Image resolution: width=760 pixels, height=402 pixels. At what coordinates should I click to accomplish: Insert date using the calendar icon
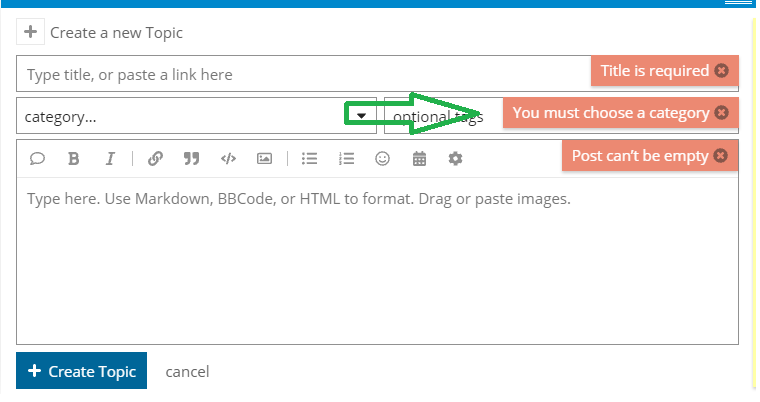(x=419, y=159)
